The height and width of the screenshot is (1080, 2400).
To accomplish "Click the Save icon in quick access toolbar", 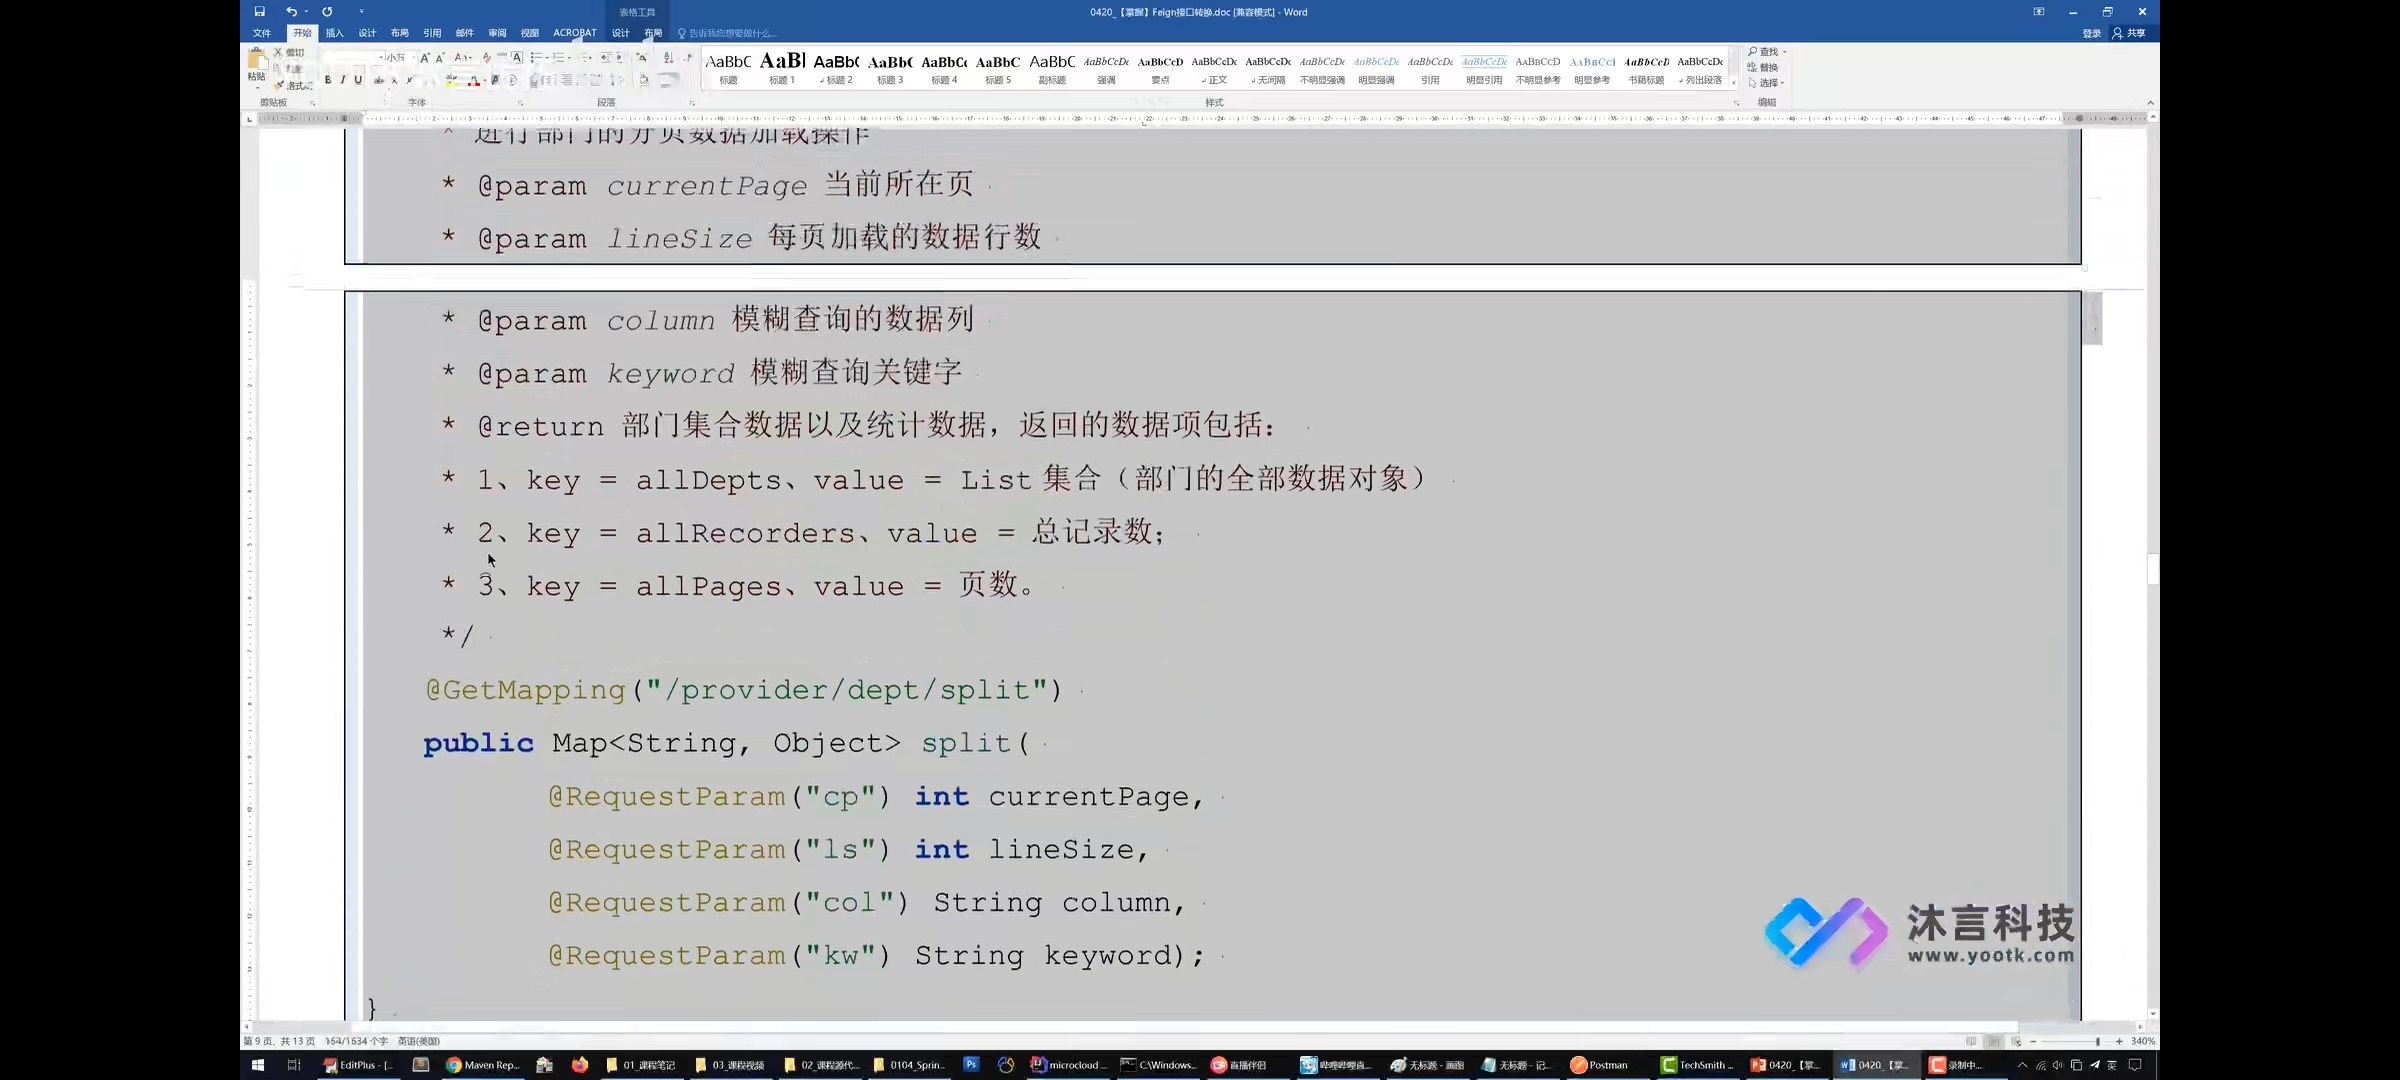I will [x=260, y=12].
